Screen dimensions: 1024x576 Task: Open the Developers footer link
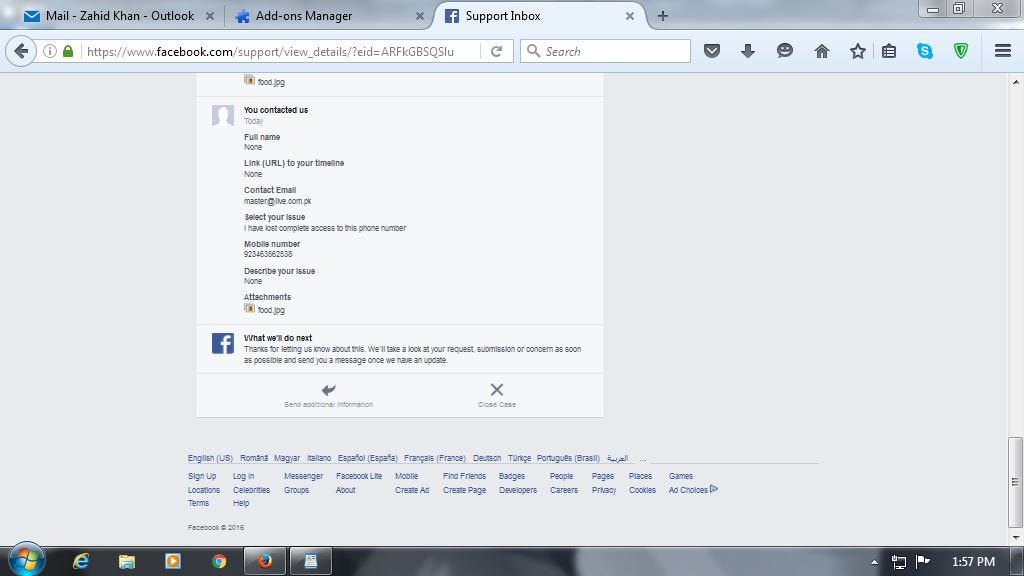[518, 490]
